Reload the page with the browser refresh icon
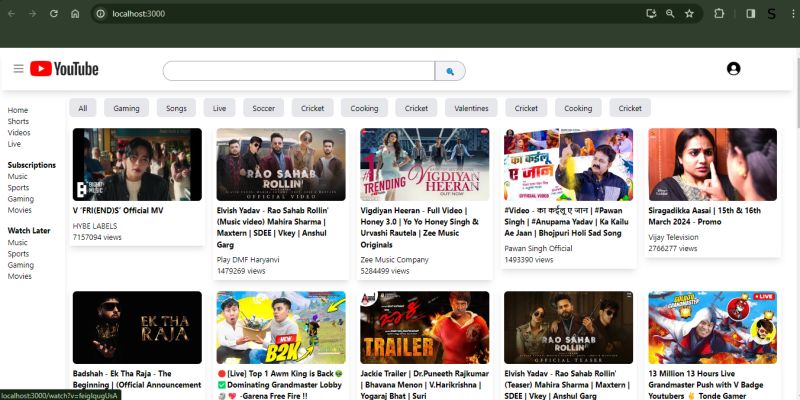This screenshot has width=800, height=400. [x=52, y=14]
